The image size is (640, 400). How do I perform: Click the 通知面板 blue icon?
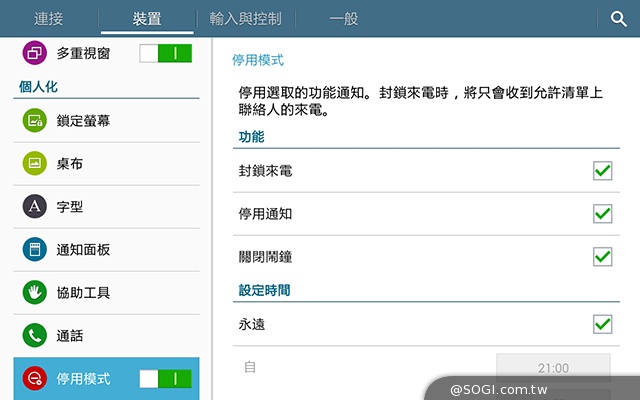click(x=34, y=249)
